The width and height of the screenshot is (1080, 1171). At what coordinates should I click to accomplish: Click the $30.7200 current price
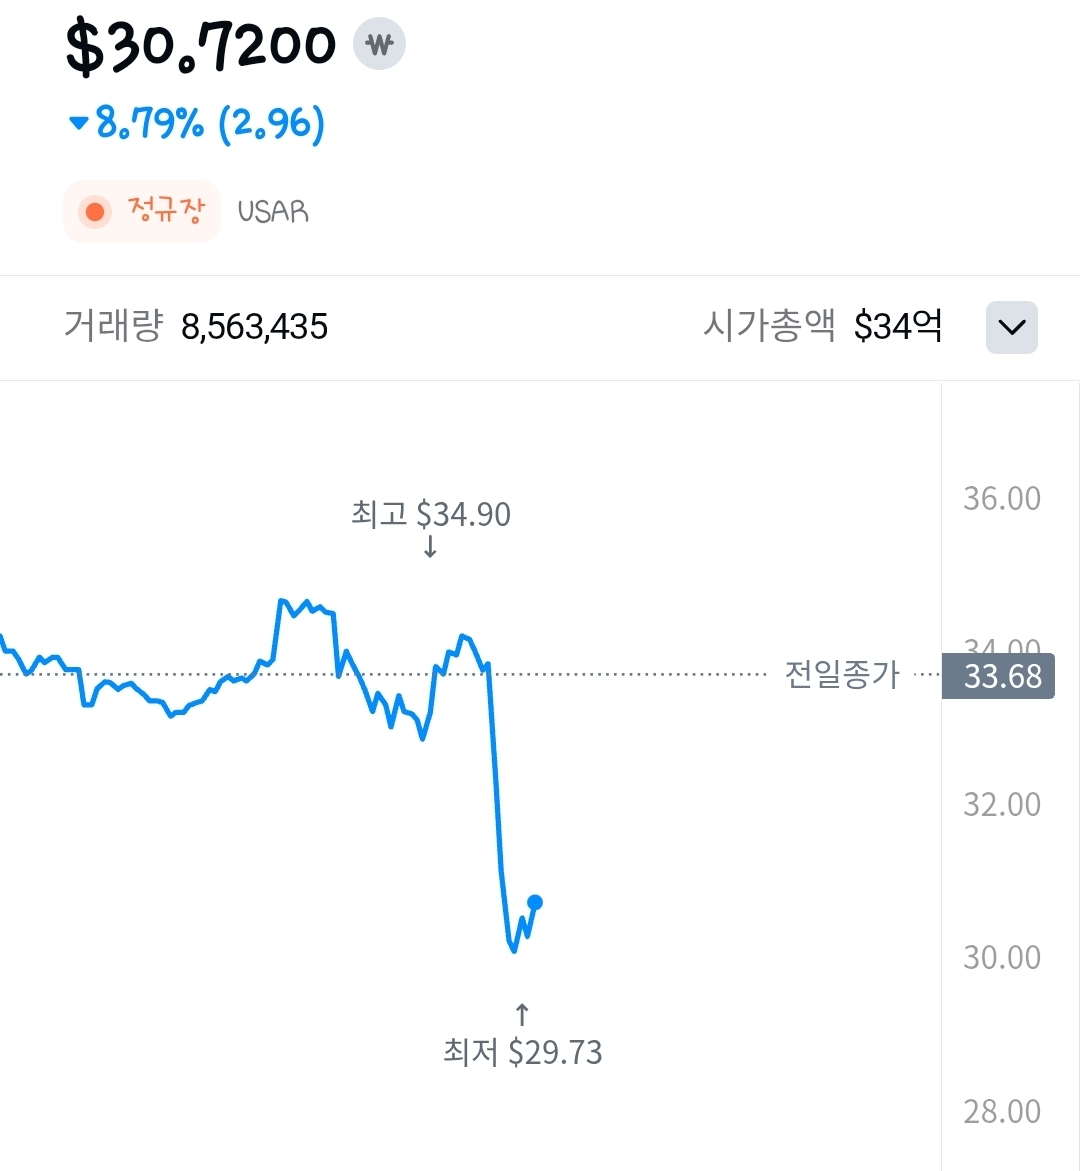(201, 47)
